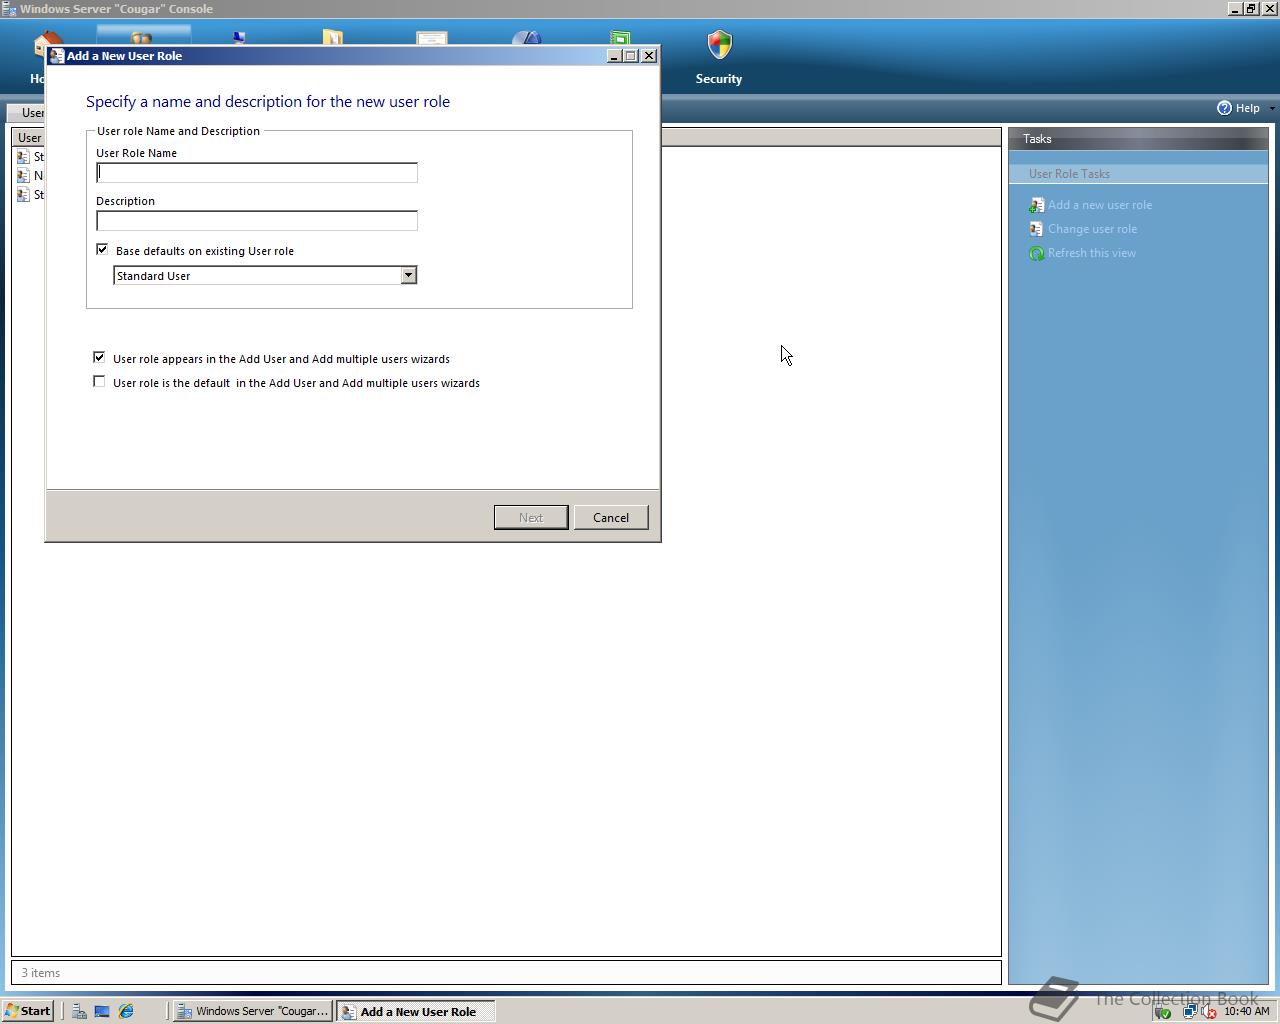Viewport: 1280px width, 1024px height.
Task: Select 'Refresh this view' task
Action: coord(1091,253)
